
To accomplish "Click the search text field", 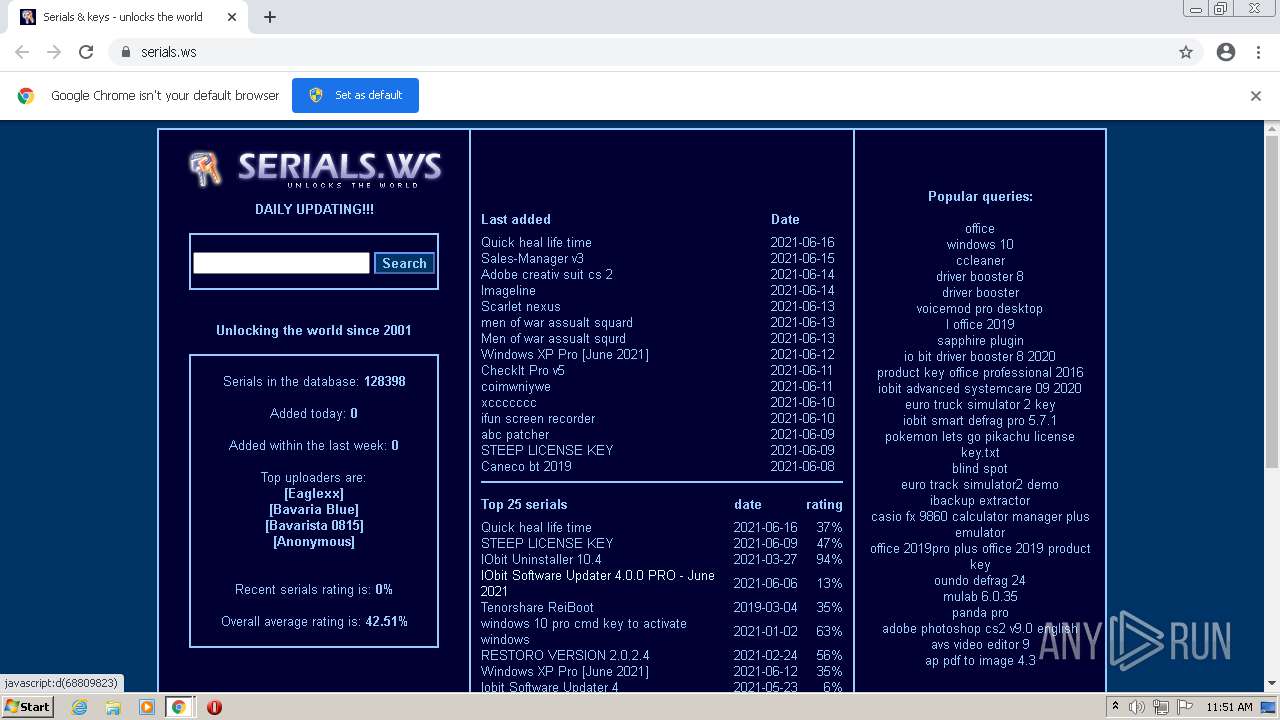I will click(281, 263).
